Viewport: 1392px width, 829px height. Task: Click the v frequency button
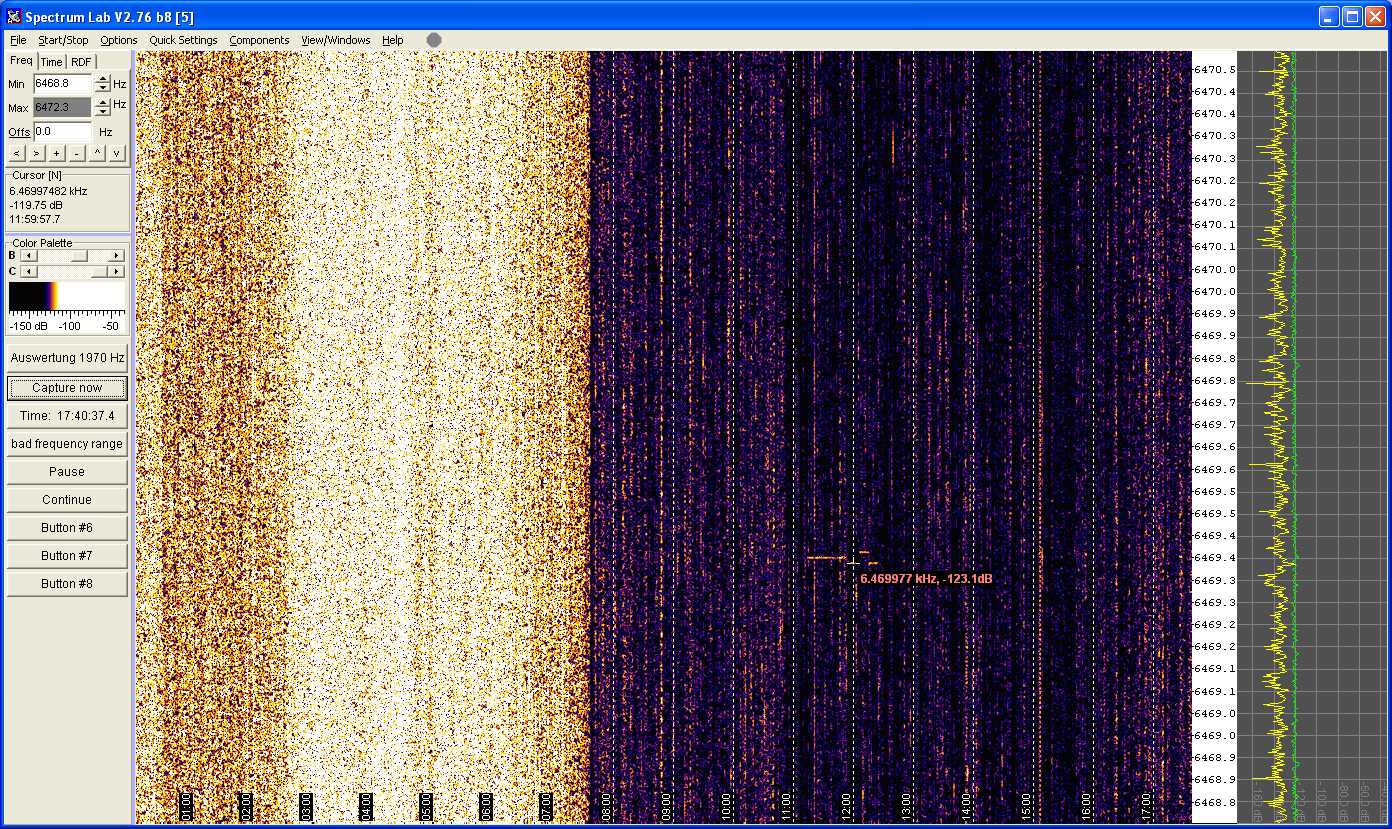117,153
